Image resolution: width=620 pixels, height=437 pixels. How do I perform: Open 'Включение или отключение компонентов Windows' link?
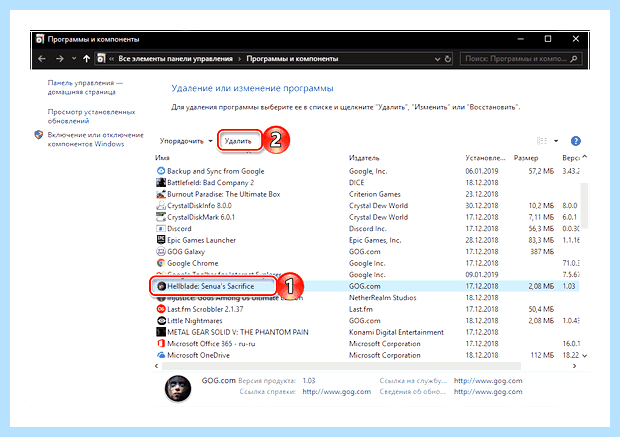[95, 139]
